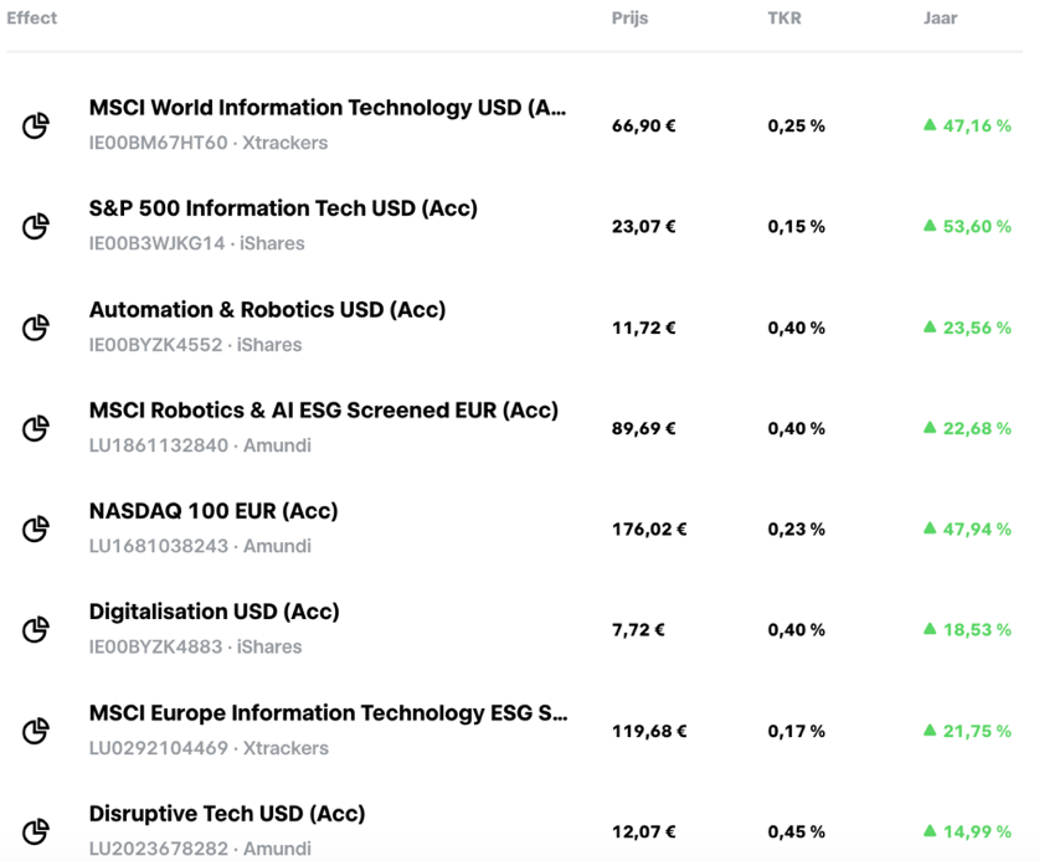This screenshot has height=861, width=1039.
Task: Select the pie icon for Digitalisation USD
Action: pos(36,630)
